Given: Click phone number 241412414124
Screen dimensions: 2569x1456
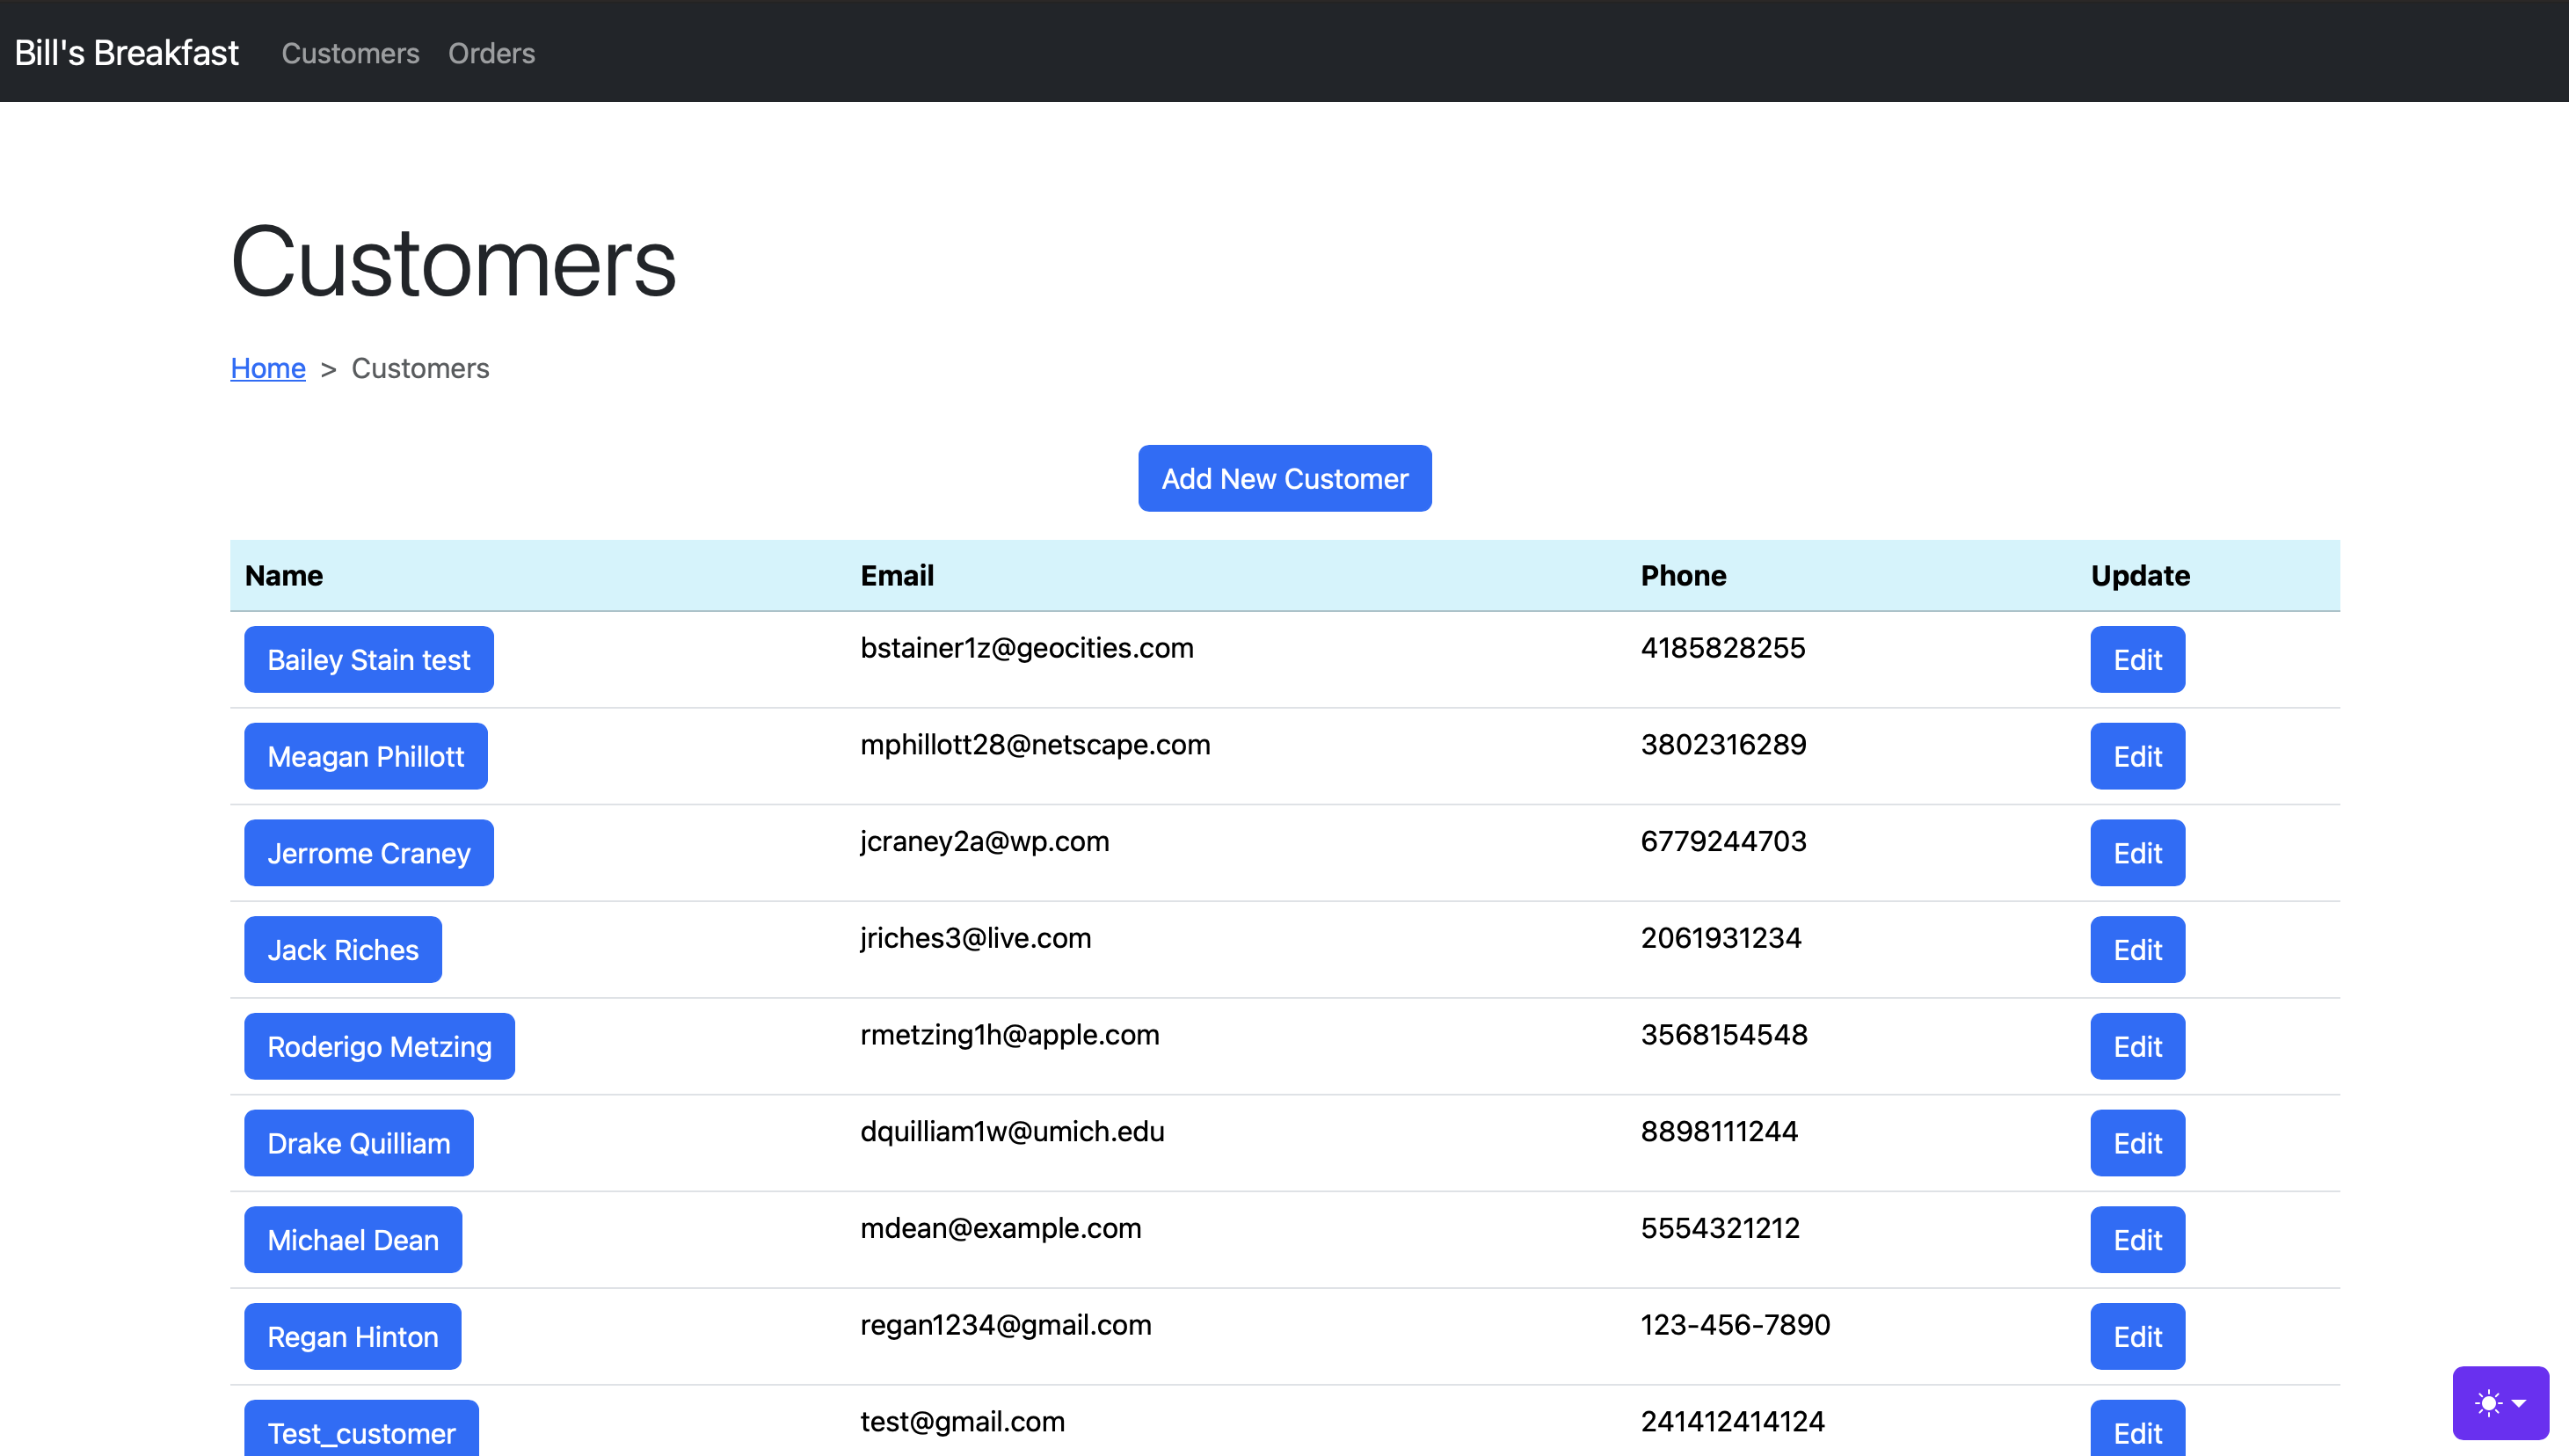Looking at the screenshot, I should tap(1733, 1422).
